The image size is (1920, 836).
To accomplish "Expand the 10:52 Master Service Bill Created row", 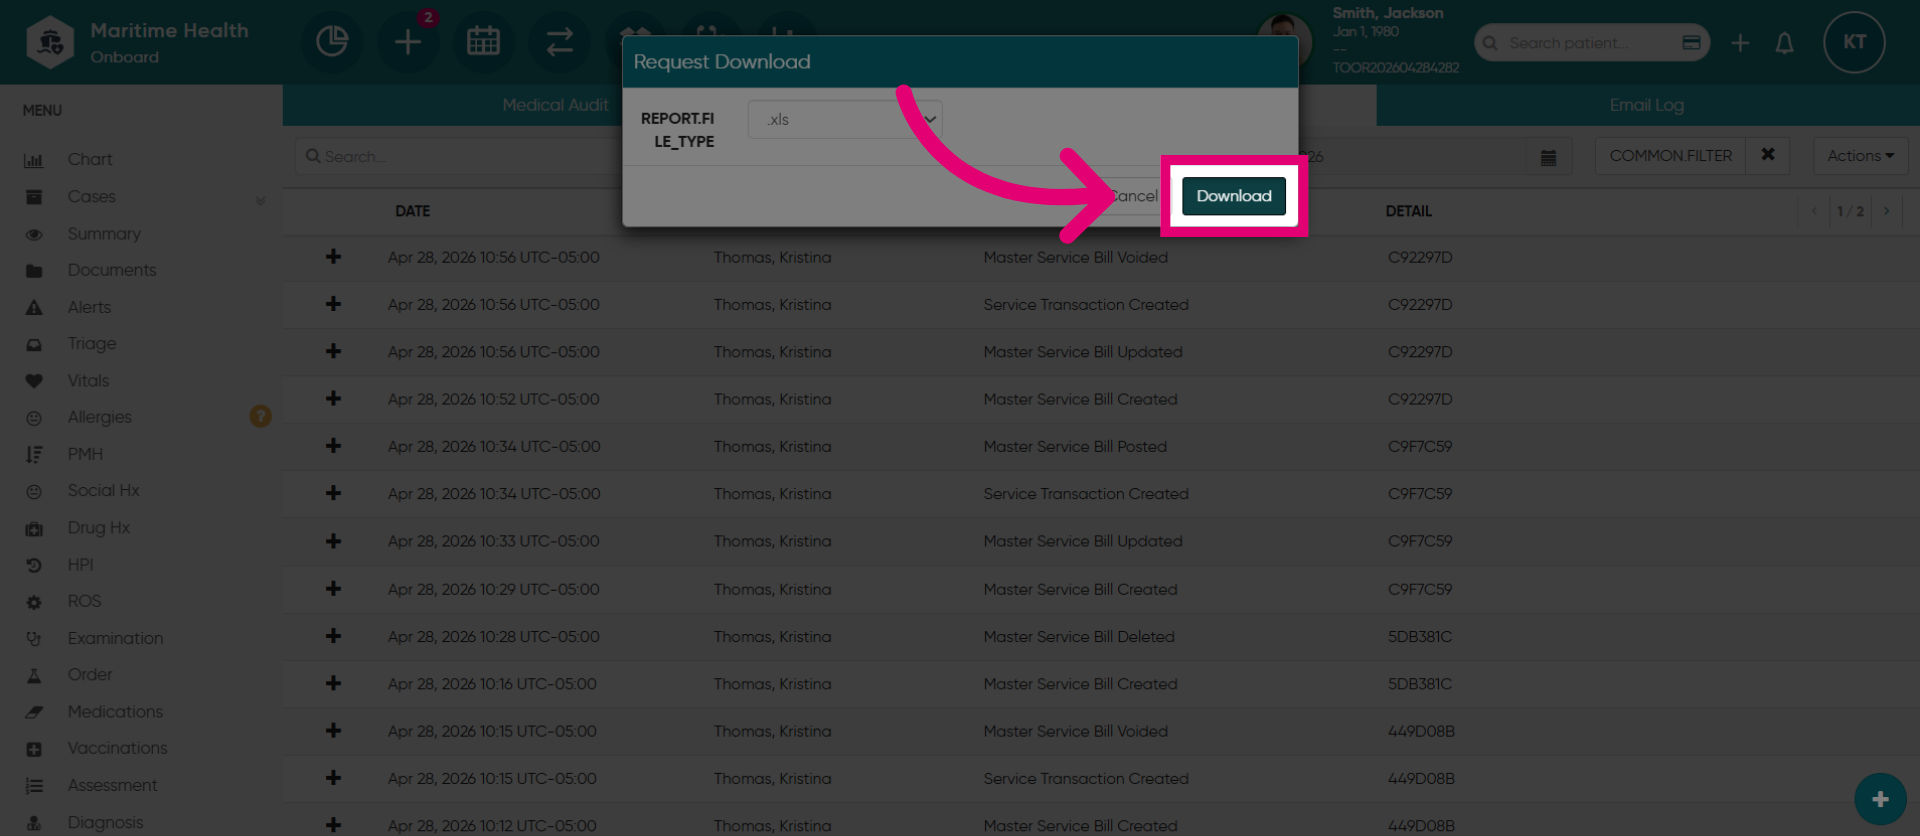I will (x=333, y=399).
